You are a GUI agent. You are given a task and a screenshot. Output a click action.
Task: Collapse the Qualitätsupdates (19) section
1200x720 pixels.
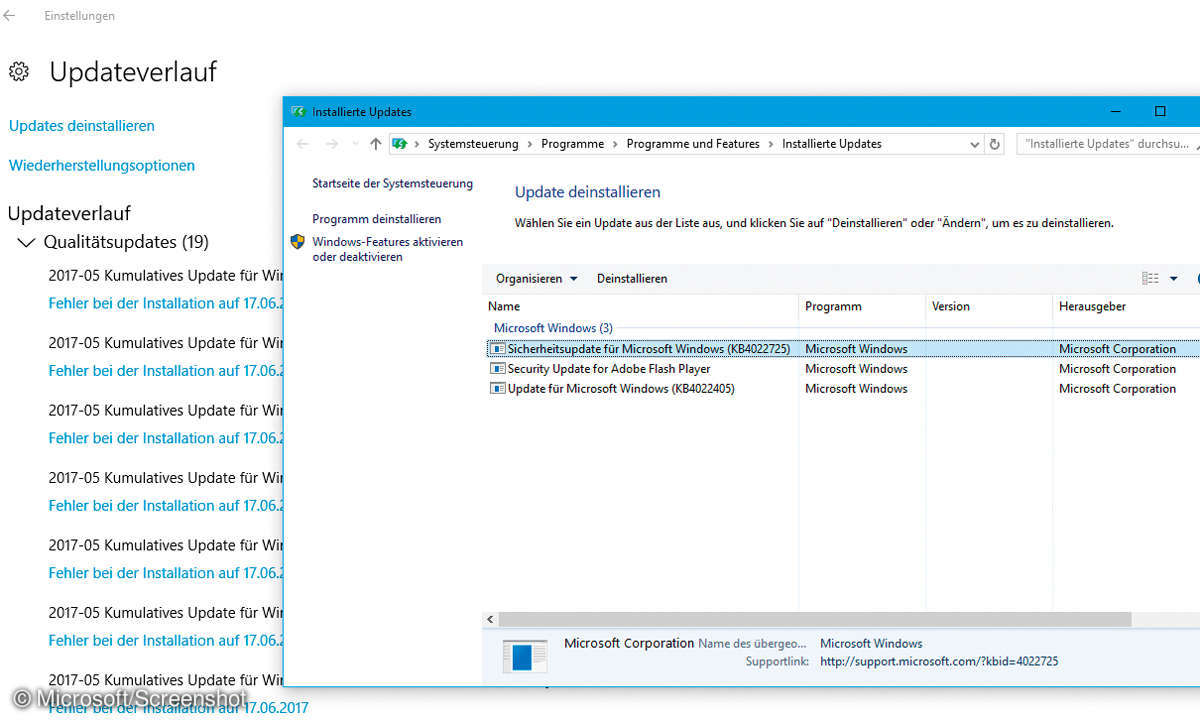[x=26, y=243]
